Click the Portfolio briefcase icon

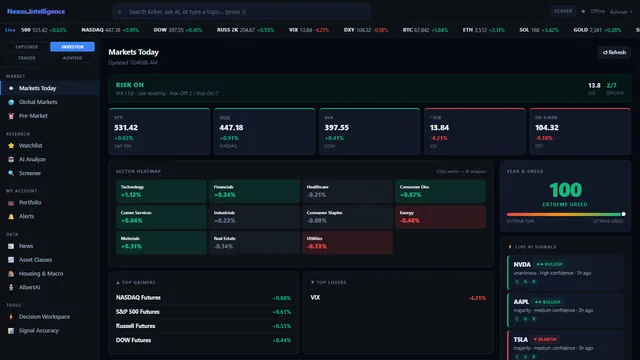(x=11, y=203)
